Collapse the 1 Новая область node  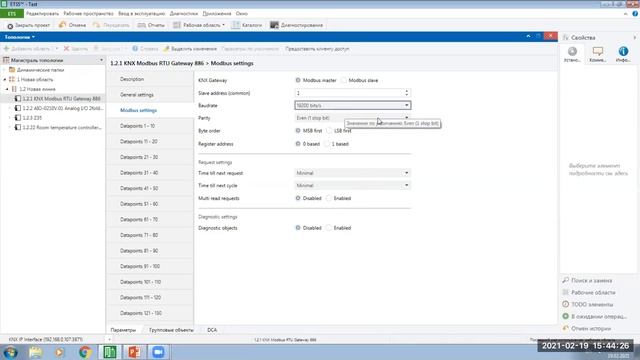coord(4,80)
